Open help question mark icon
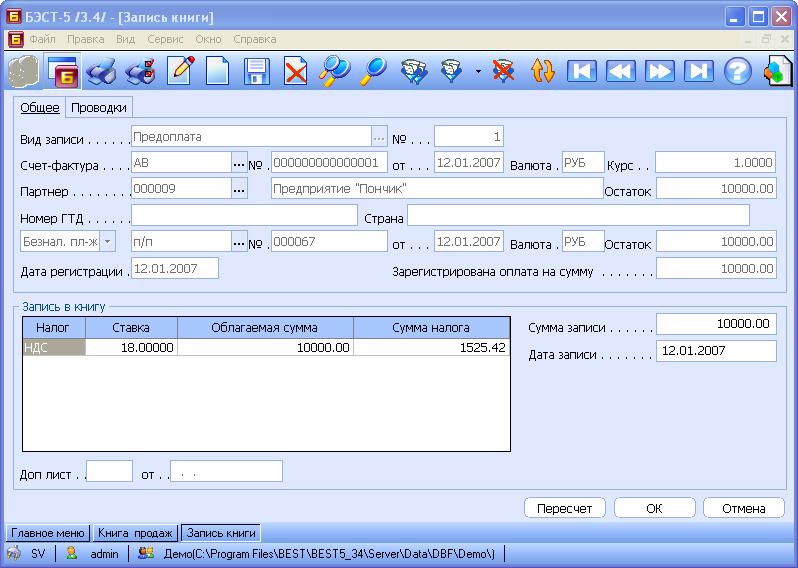798x568 pixels. 737,71
